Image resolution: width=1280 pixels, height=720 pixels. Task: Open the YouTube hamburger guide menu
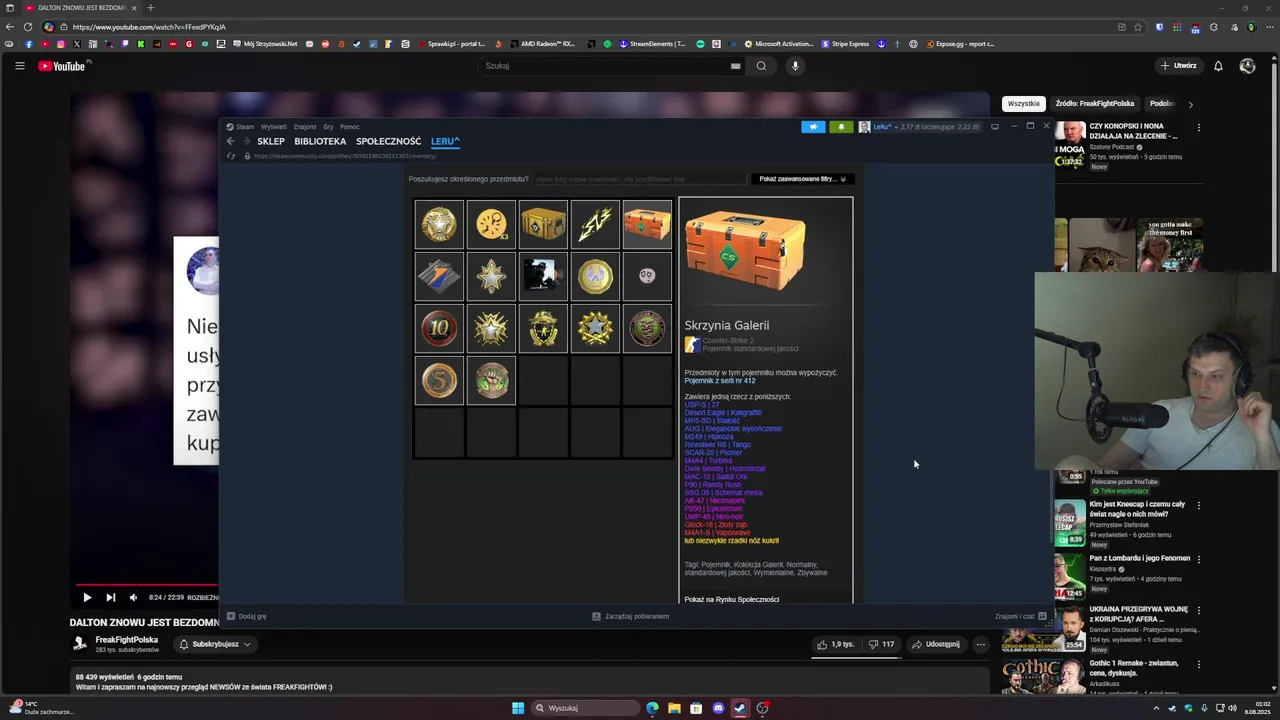[x=19, y=66]
